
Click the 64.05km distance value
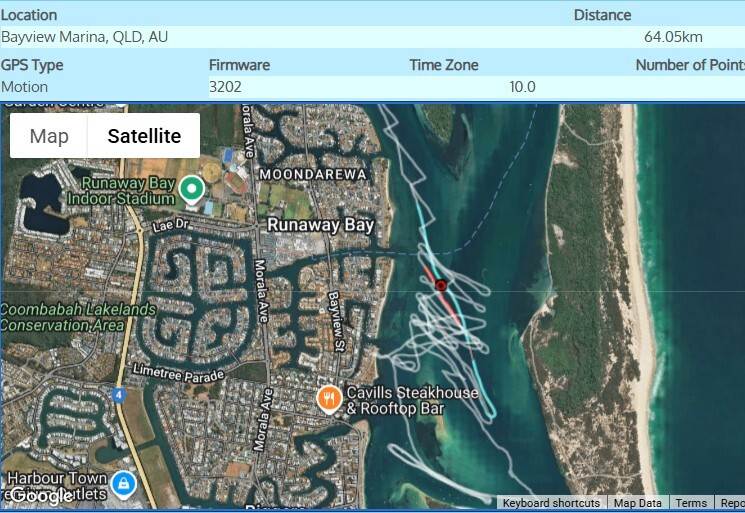[673, 37]
